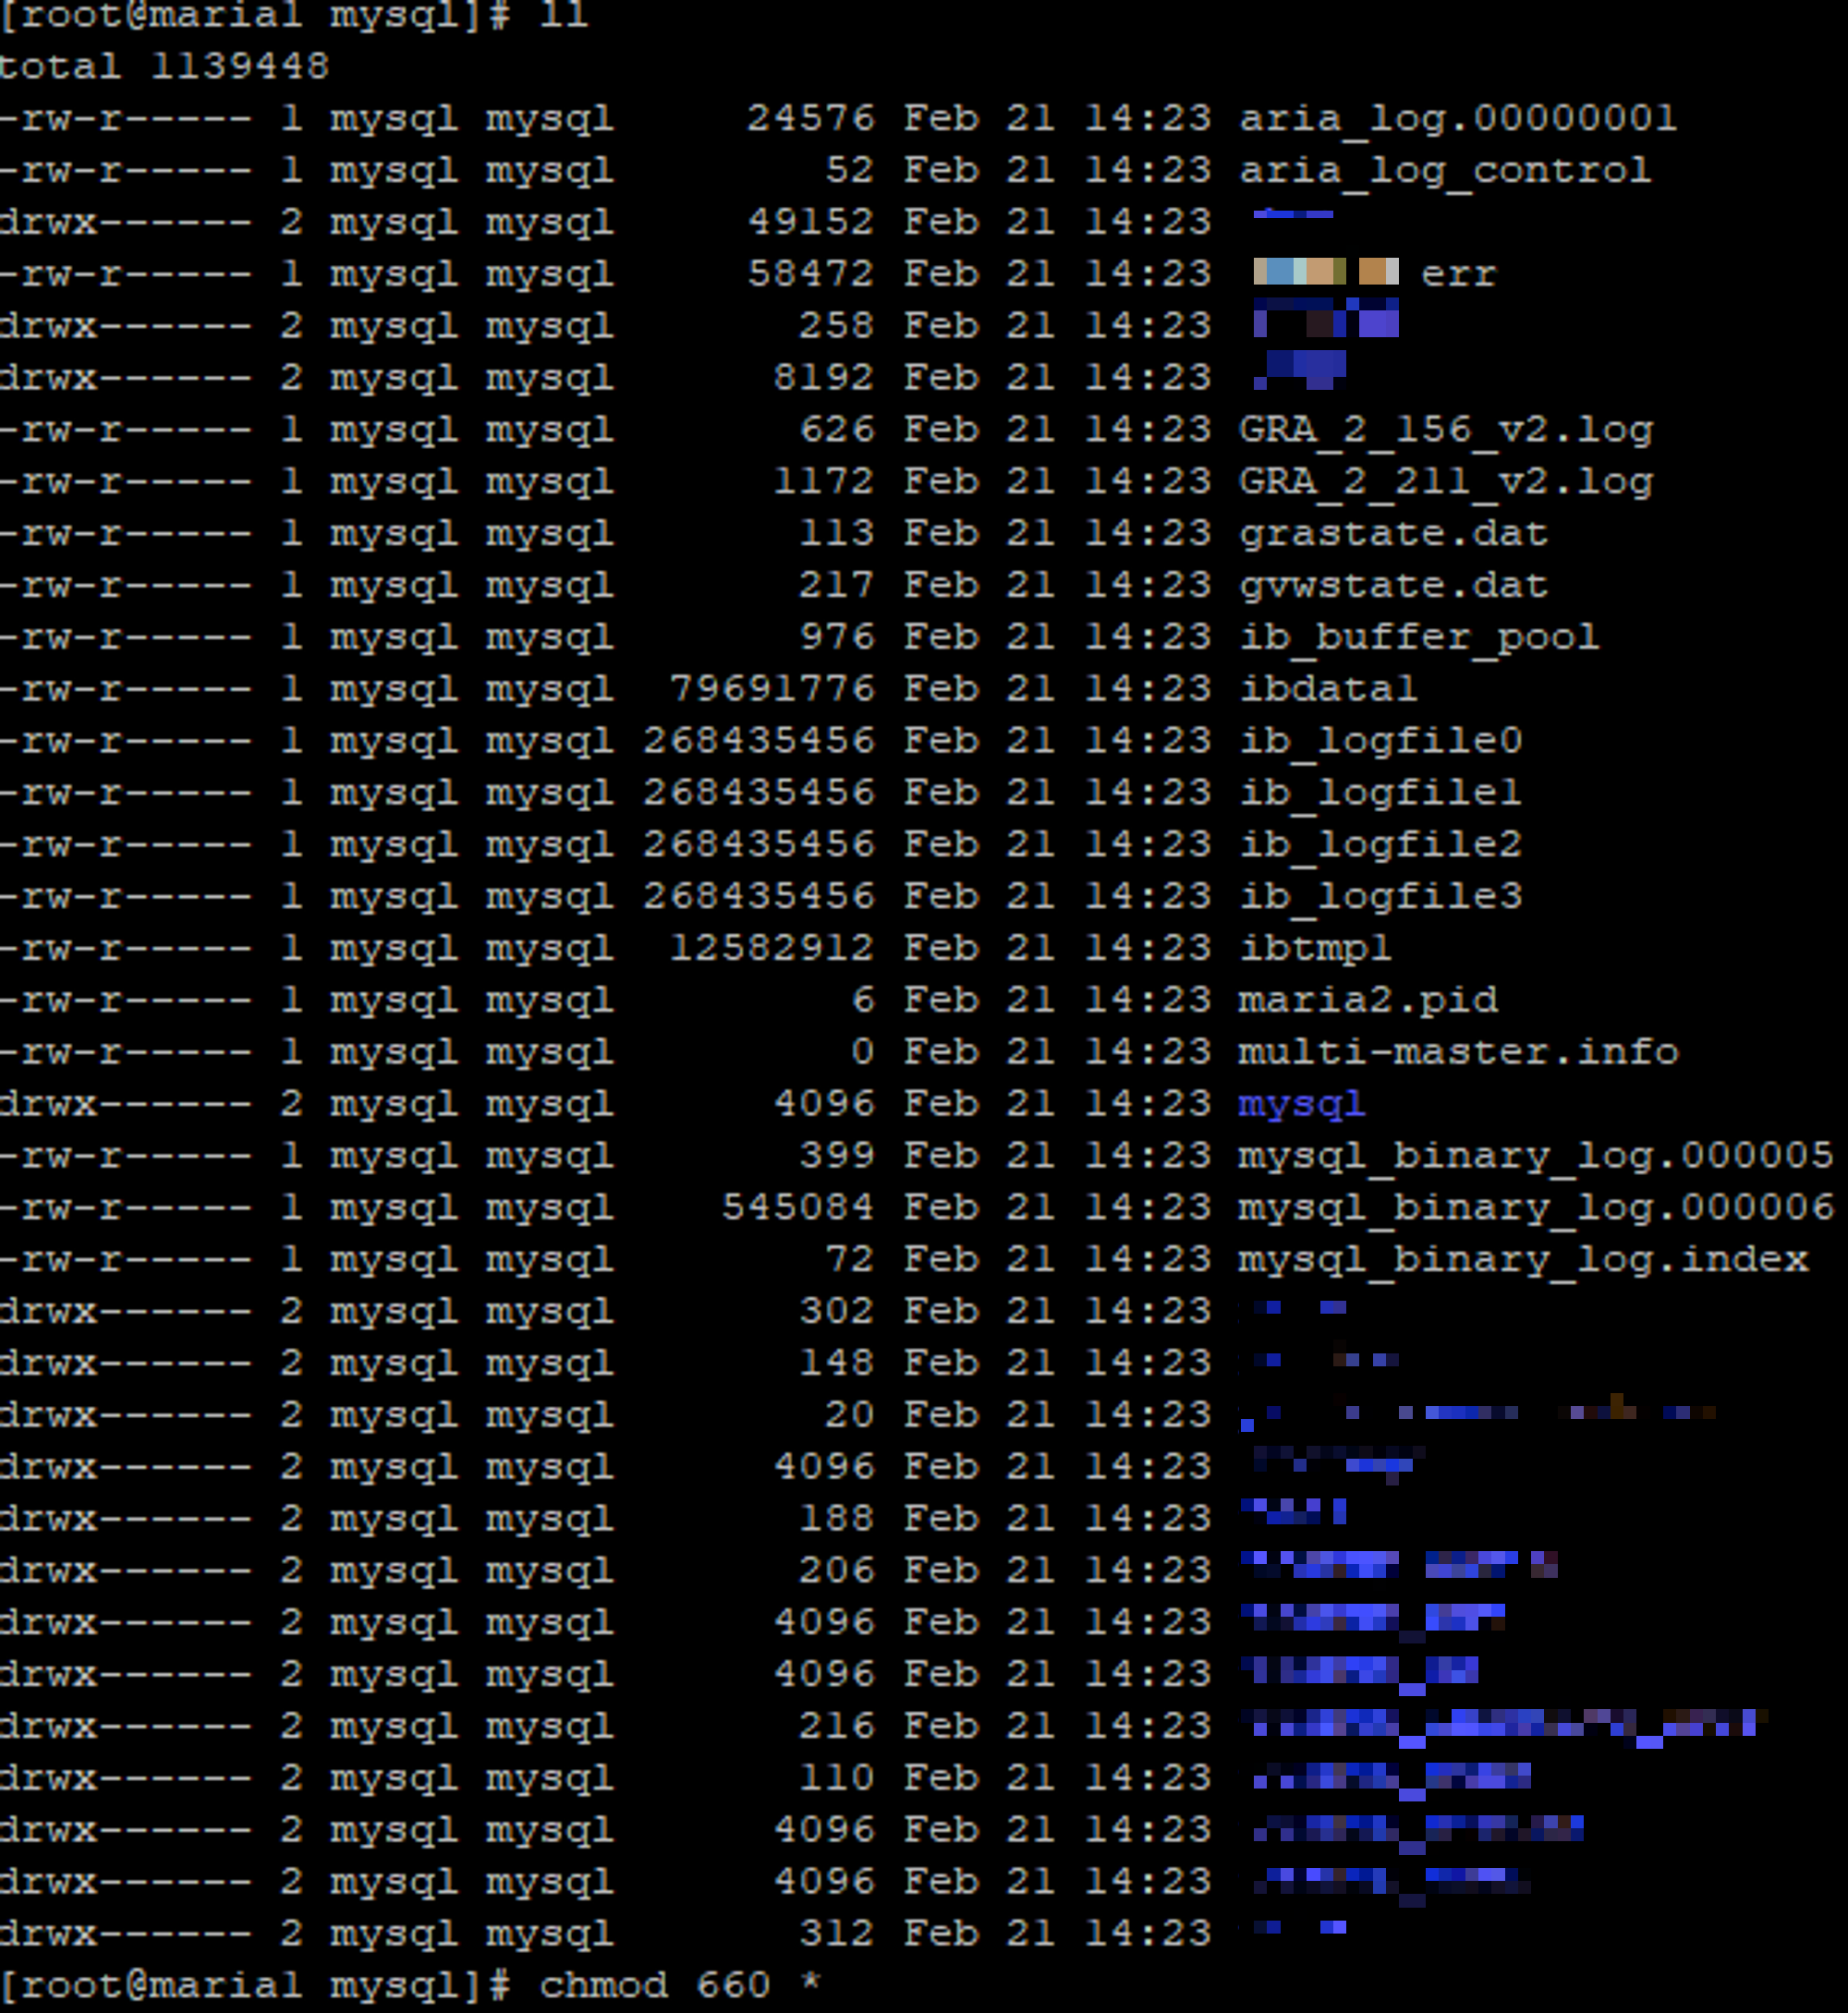The height and width of the screenshot is (2013, 1848).
Task: Click the GRA_2_156_v2.log filename
Action: (x=1445, y=430)
